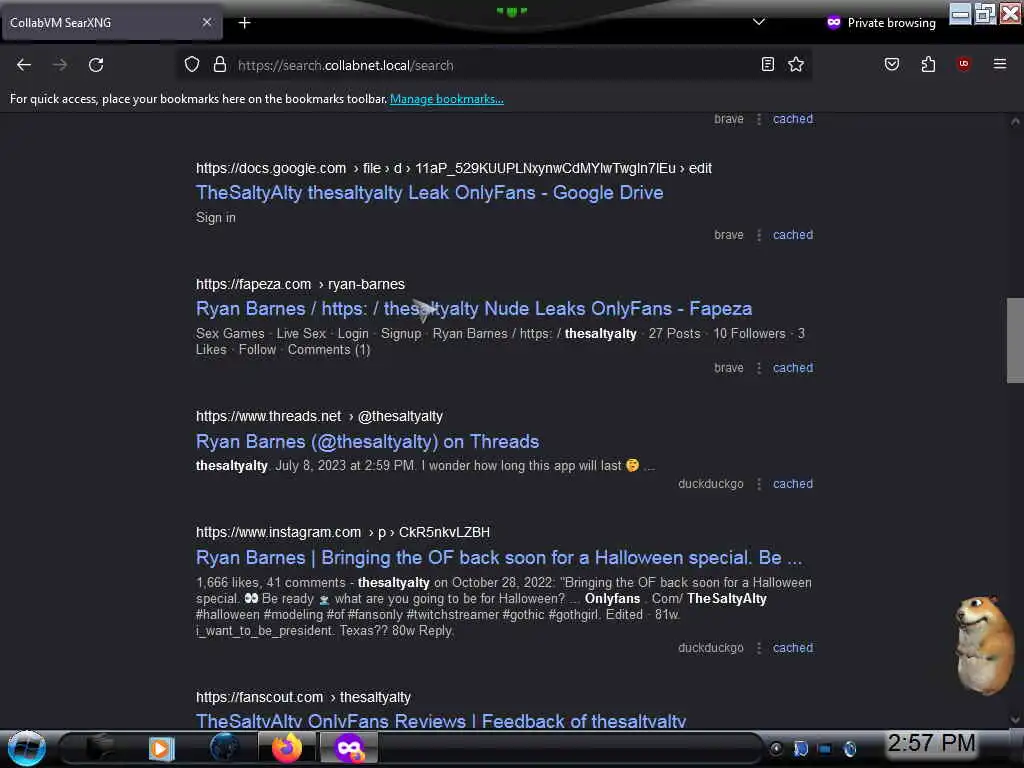1024x768 pixels.
Task: Bookmark this page with star
Action: (x=796, y=64)
